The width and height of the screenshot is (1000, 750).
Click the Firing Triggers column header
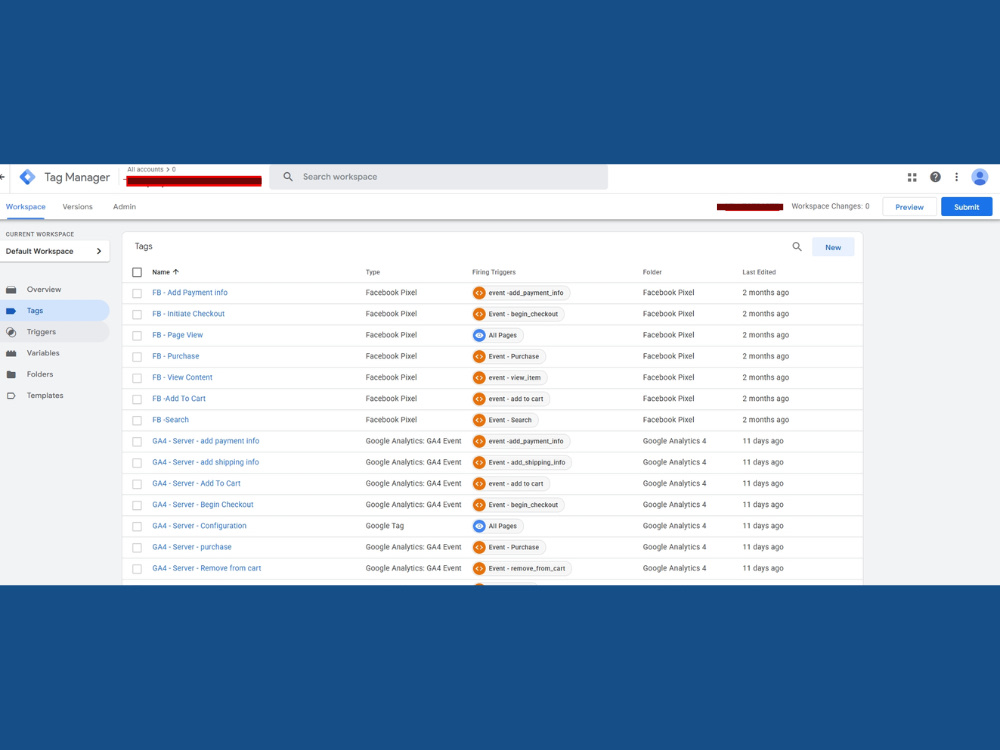[494, 272]
